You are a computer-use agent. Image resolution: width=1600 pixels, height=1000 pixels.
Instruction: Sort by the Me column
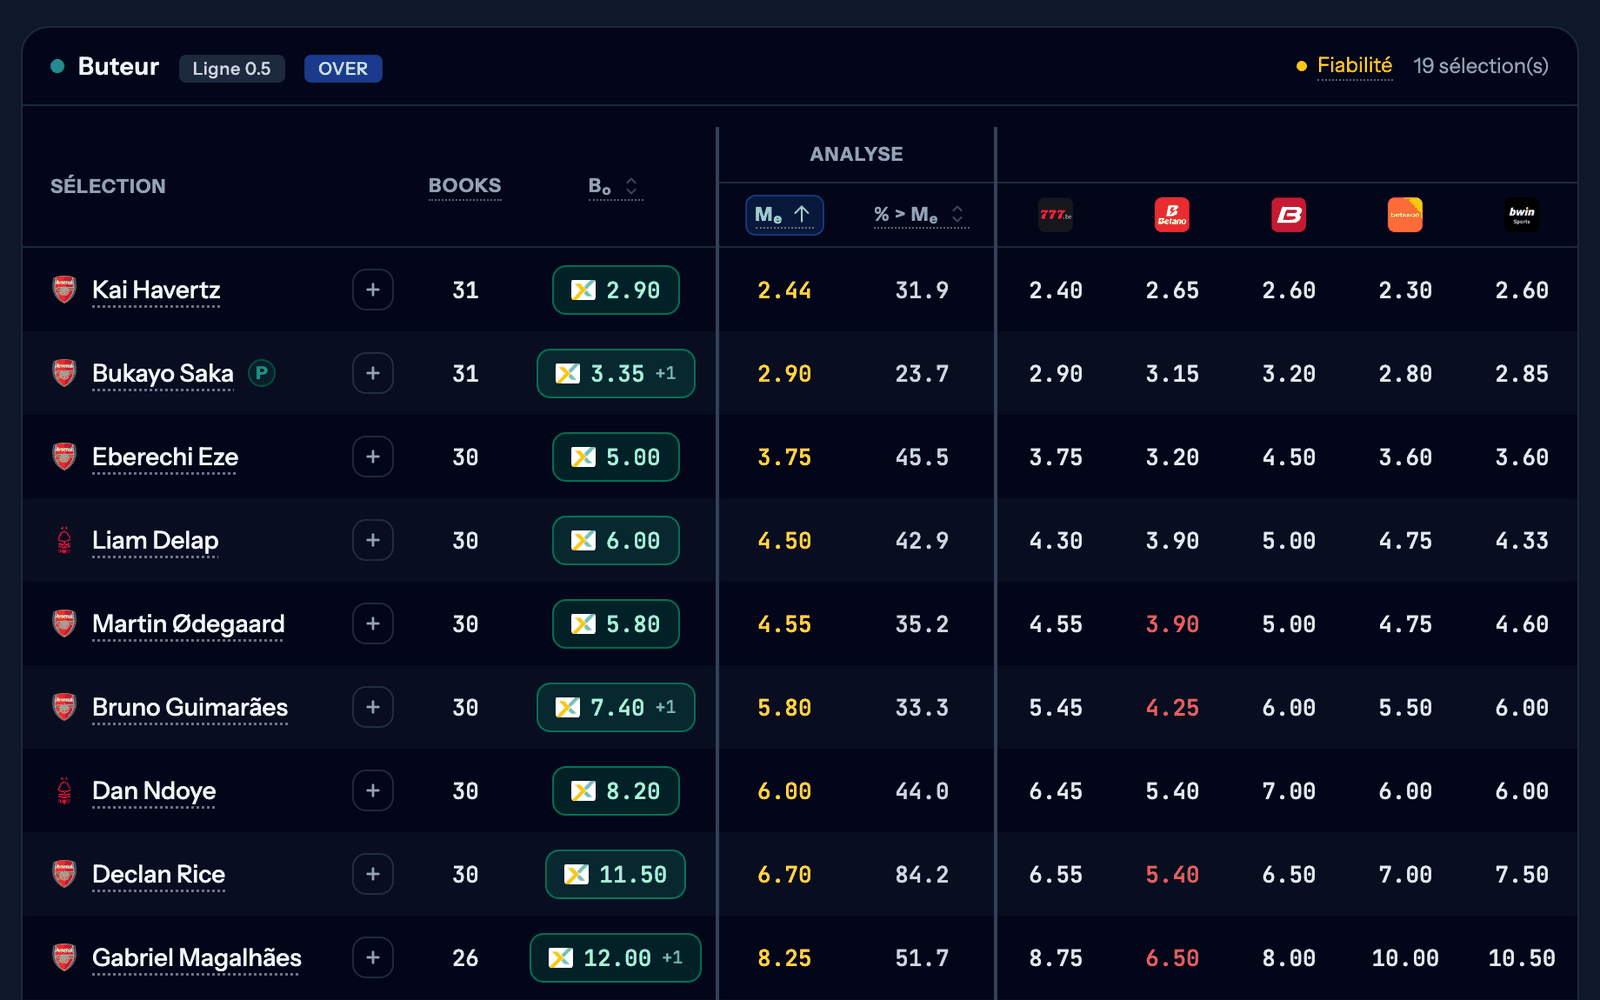tap(784, 215)
